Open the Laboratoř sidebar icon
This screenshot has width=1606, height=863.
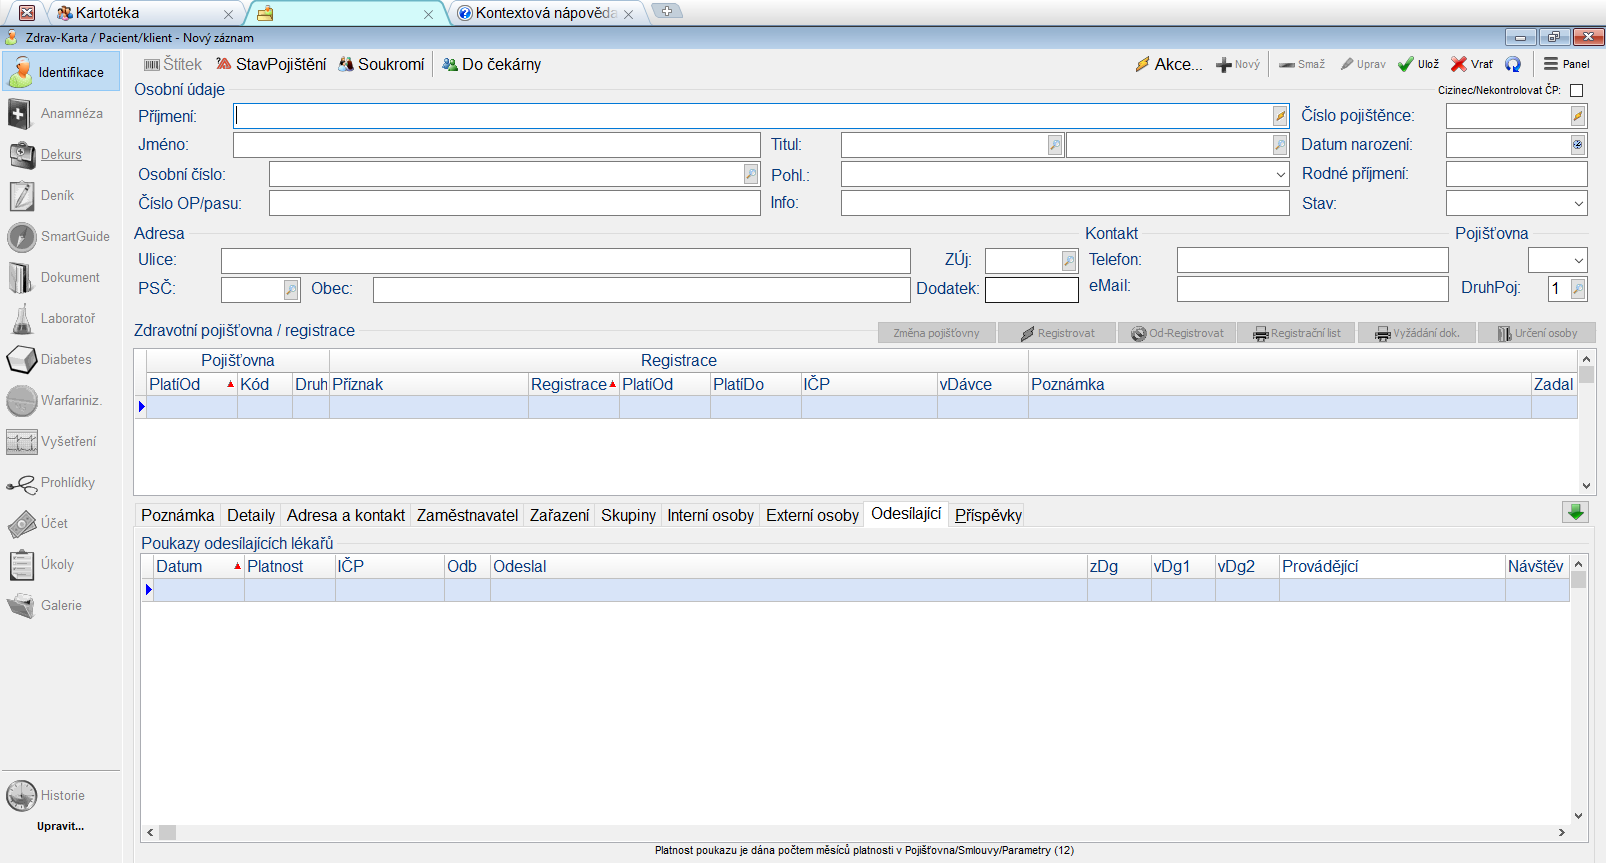pyautogui.click(x=22, y=319)
